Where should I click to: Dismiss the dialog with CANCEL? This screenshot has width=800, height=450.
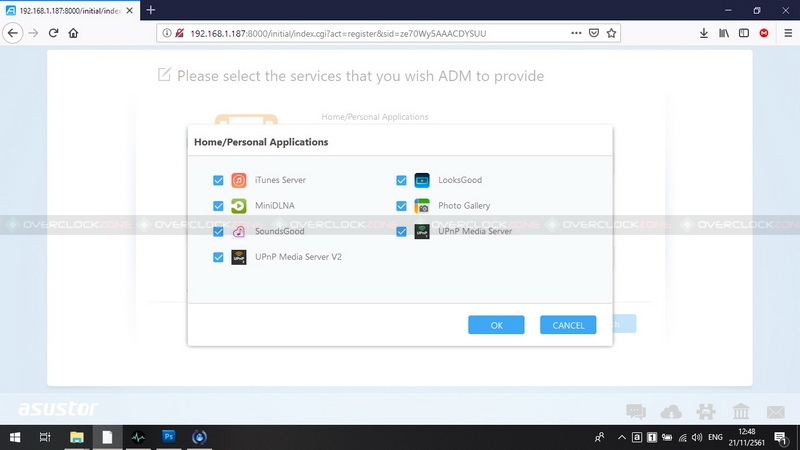568,325
